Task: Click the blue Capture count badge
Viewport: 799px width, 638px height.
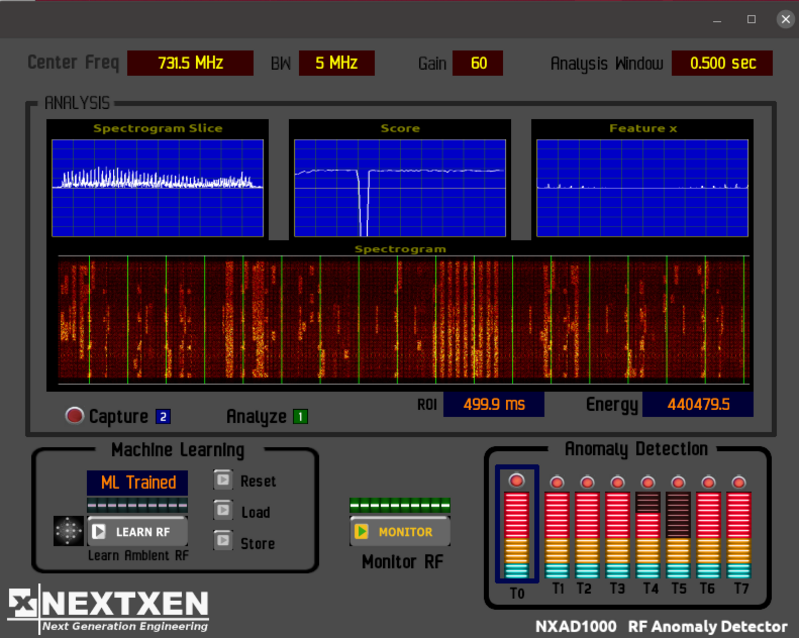Action: [x=163, y=417]
